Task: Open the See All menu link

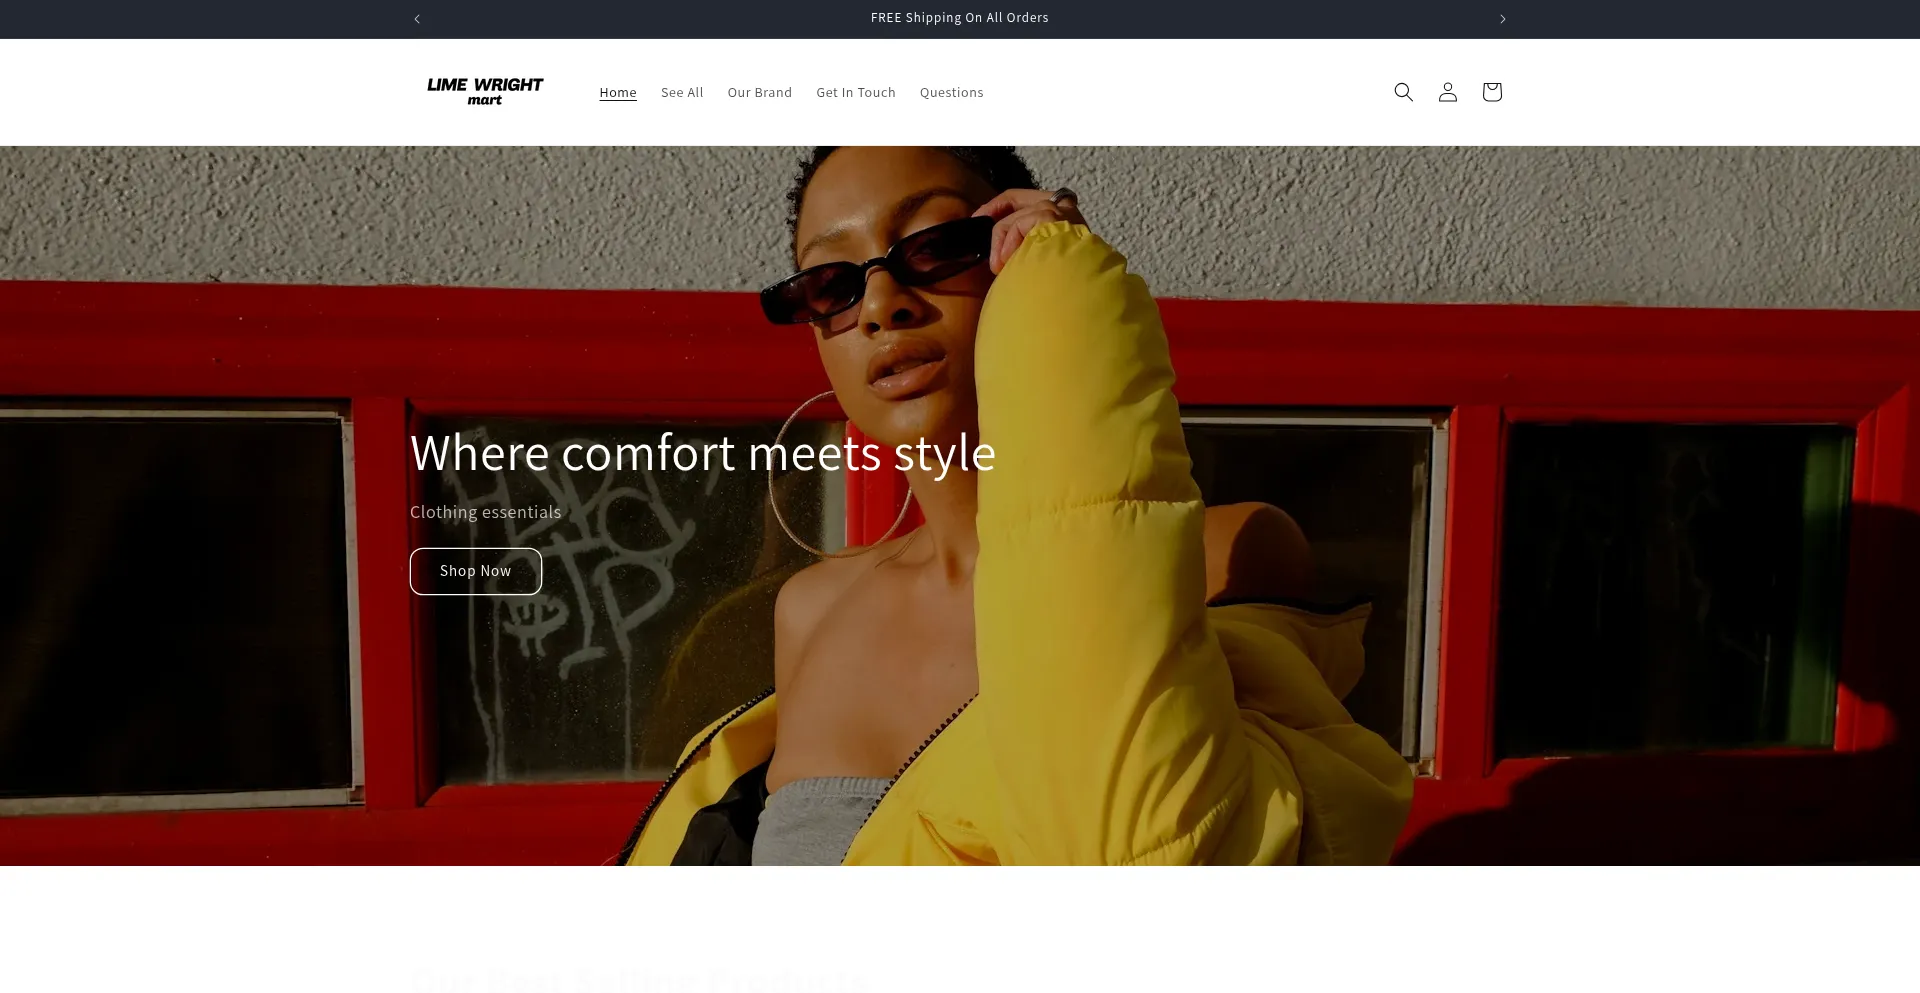Action: (682, 92)
